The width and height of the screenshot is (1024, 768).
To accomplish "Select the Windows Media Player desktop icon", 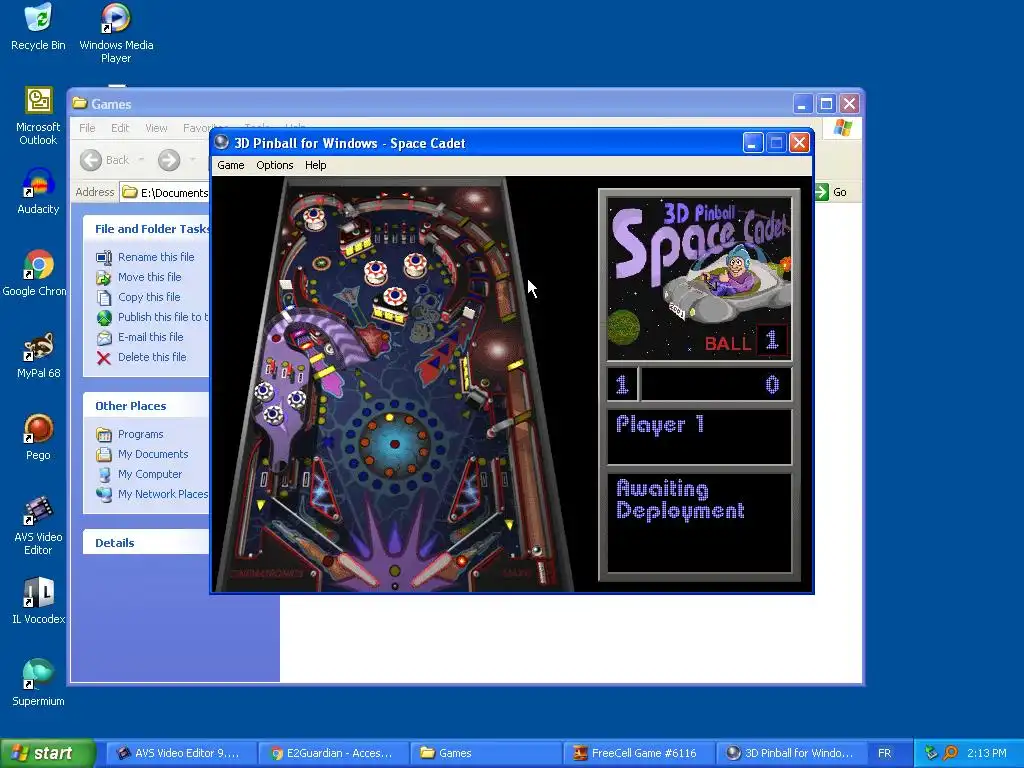I will [116, 33].
